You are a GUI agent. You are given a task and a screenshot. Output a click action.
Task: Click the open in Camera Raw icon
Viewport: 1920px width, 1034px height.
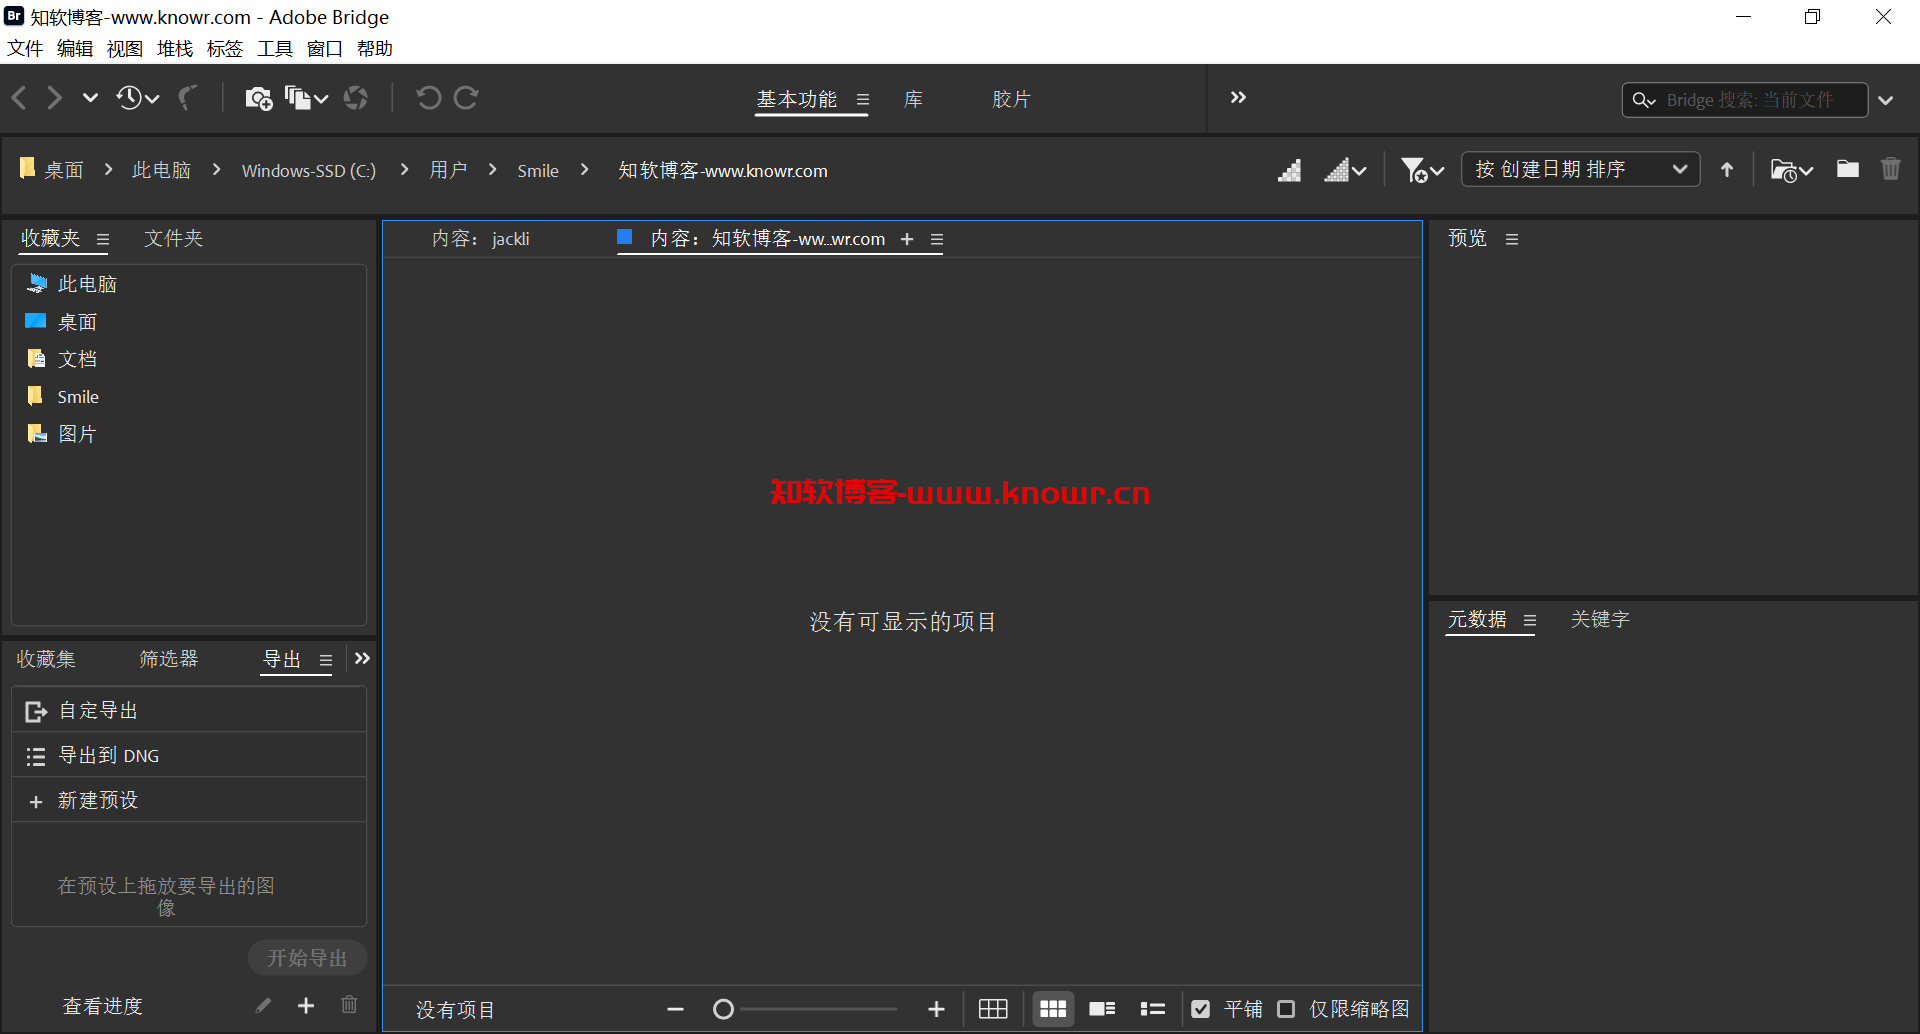tap(356, 98)
